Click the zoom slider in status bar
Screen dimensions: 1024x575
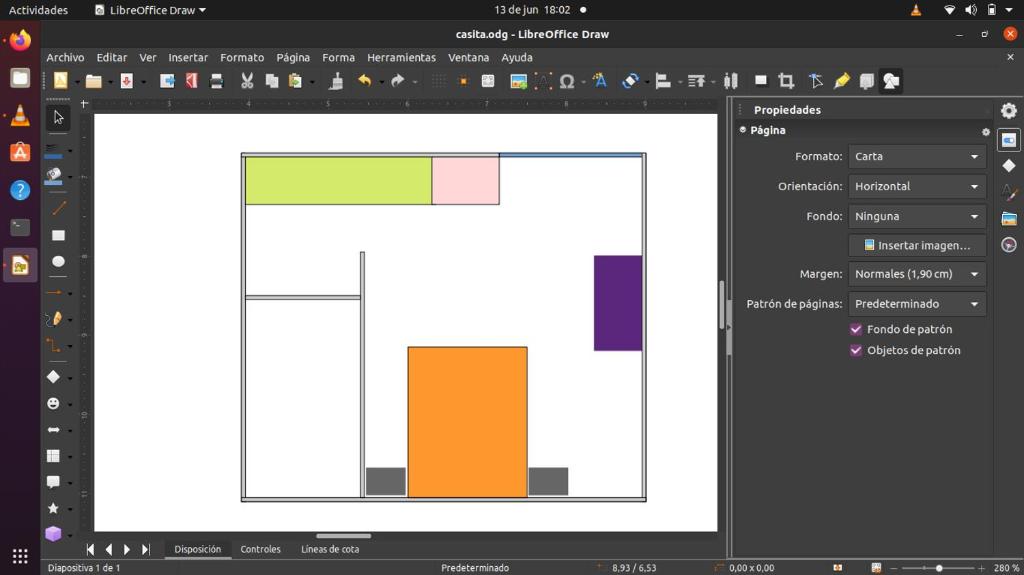[938, 568]
